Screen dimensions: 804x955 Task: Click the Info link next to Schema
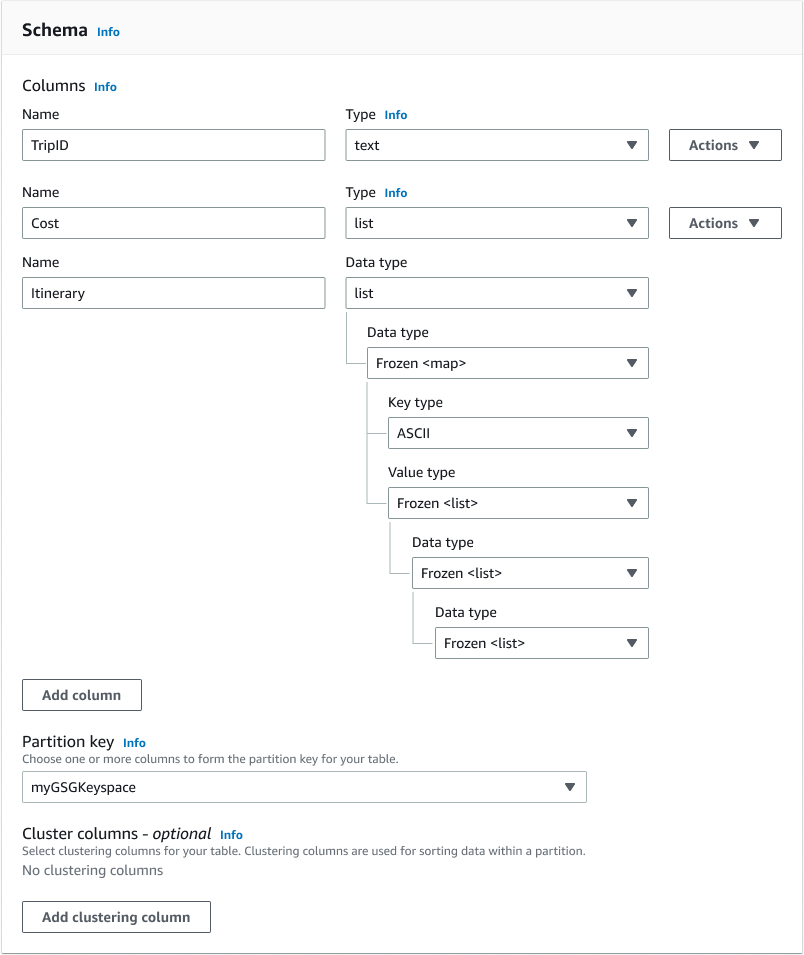[108, 31]
